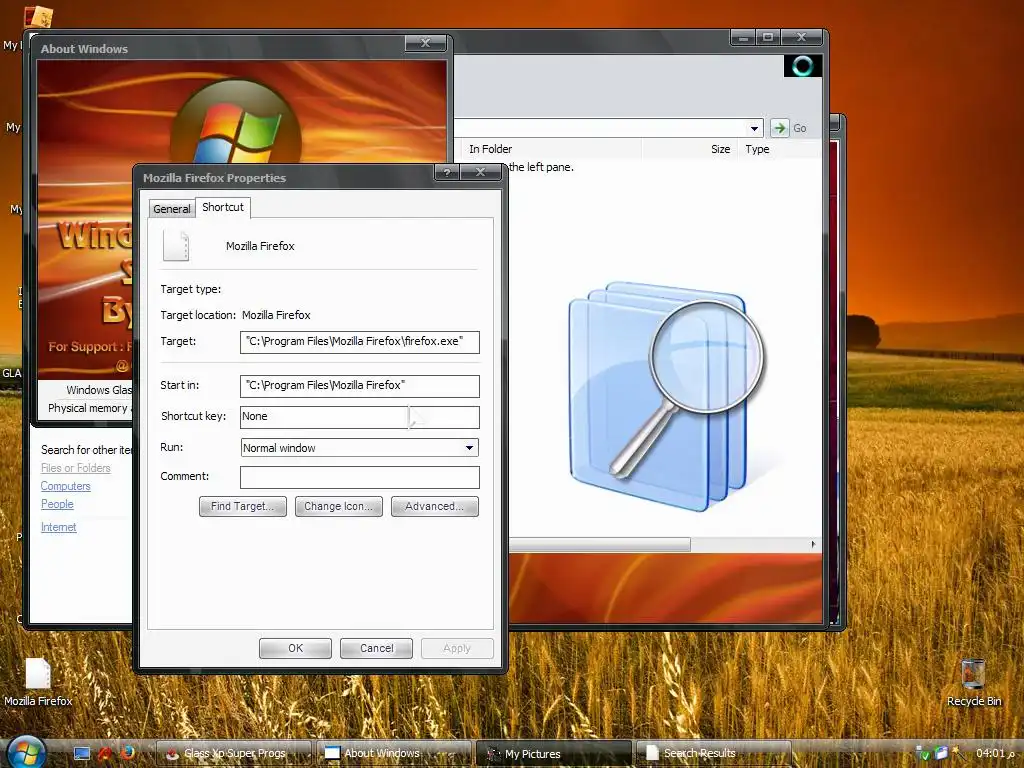Click the Start in field
Image resolution: width=1024 pixels, height=768 pixels.
(x=359, y=385)
